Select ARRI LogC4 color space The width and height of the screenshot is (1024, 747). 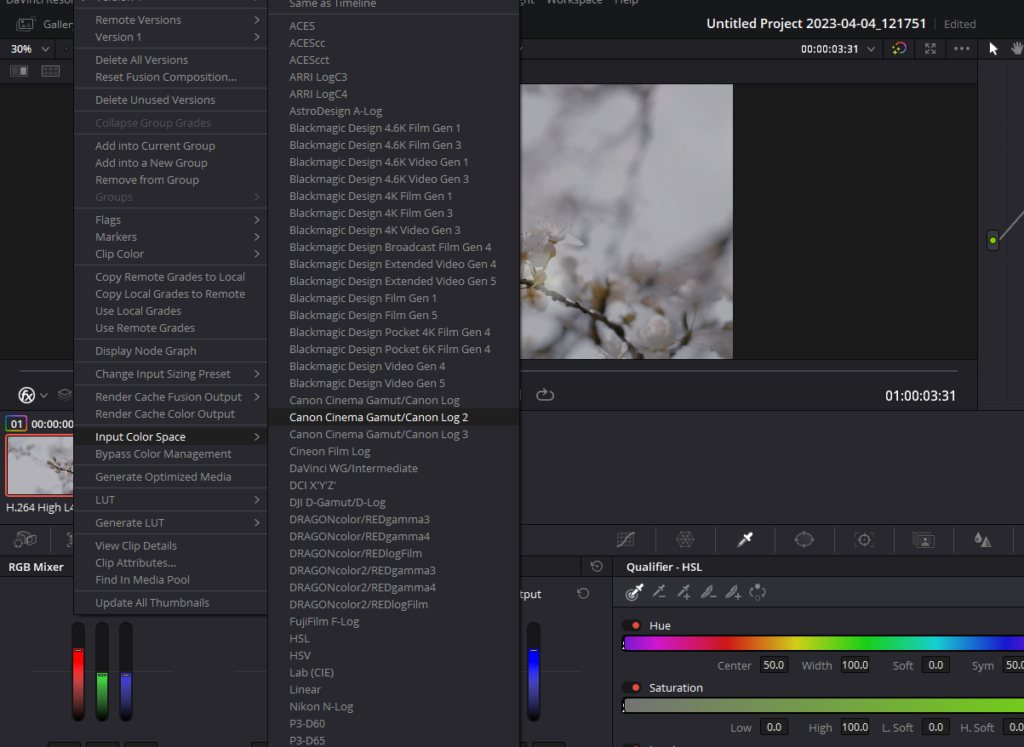(x=394, y=93)
